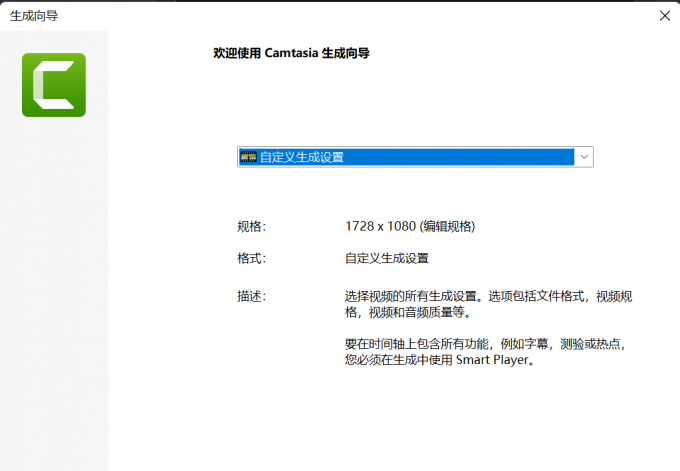
Task: Click the 格式 value 自定义生成设置
Action: [x=387, y=258]
